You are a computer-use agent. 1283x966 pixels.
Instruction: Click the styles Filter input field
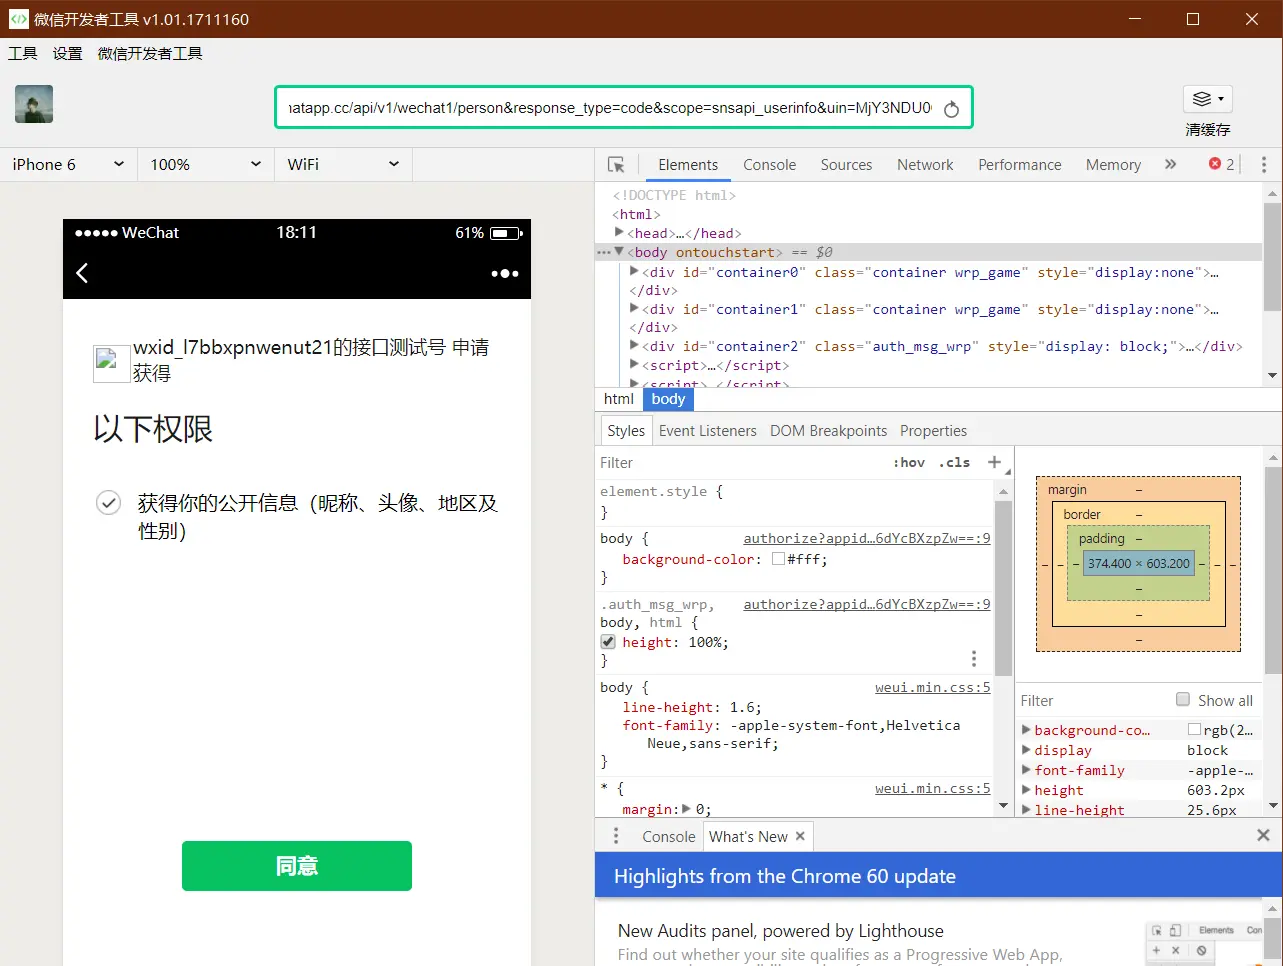pos(740,463)
